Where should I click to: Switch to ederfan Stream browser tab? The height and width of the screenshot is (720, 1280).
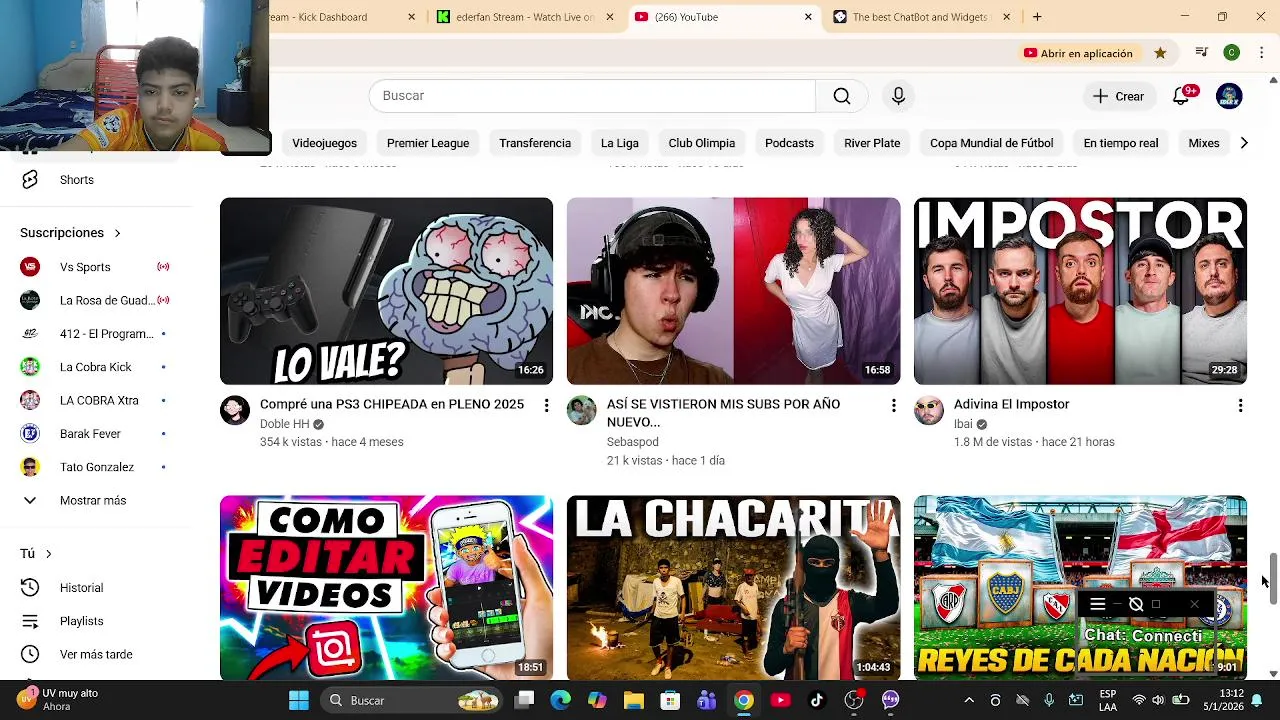(x=524, y=17)
